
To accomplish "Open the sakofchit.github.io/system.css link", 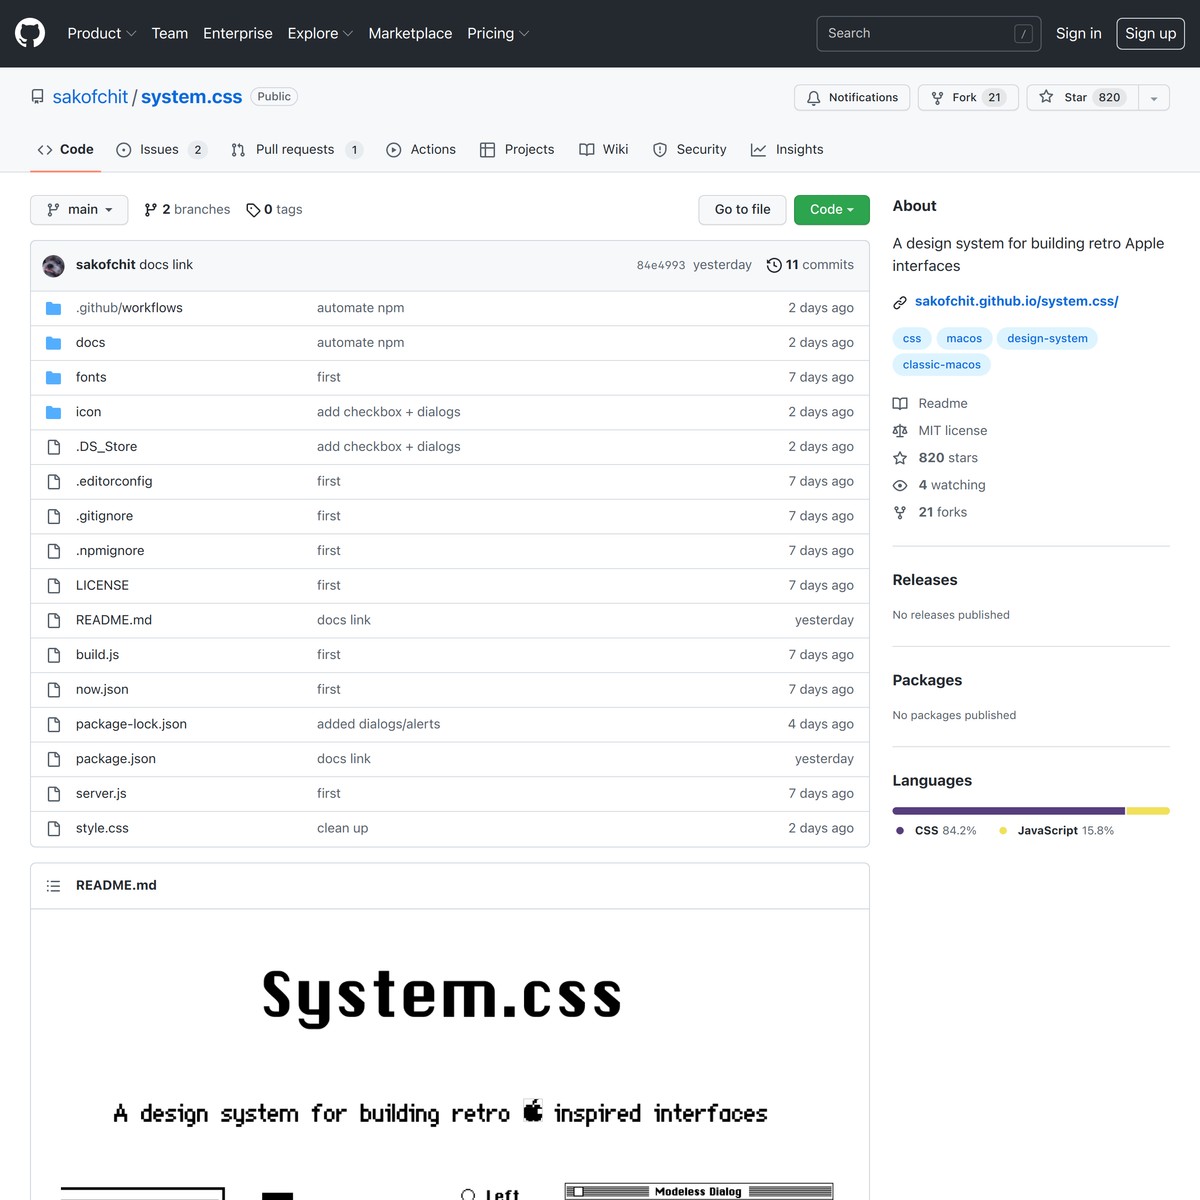I will coord(1017,300).
